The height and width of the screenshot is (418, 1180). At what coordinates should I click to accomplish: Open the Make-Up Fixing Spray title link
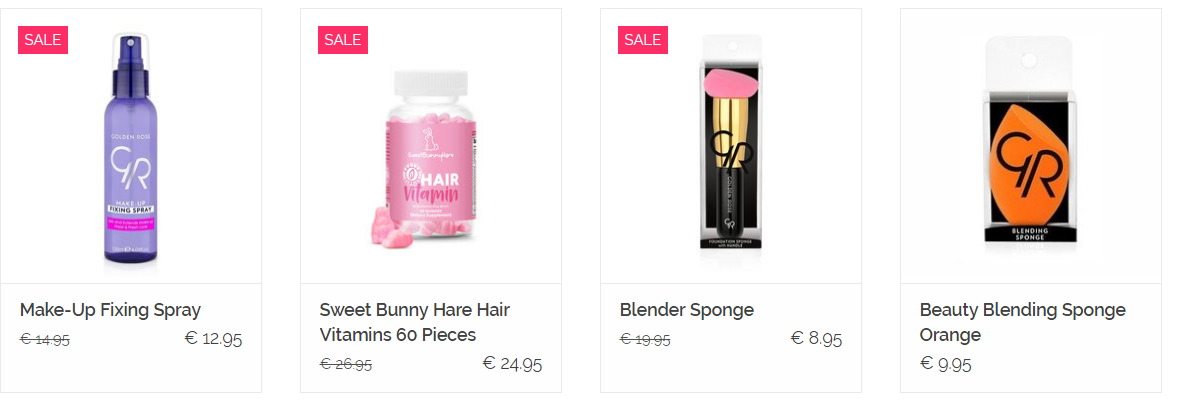(111, 310)
